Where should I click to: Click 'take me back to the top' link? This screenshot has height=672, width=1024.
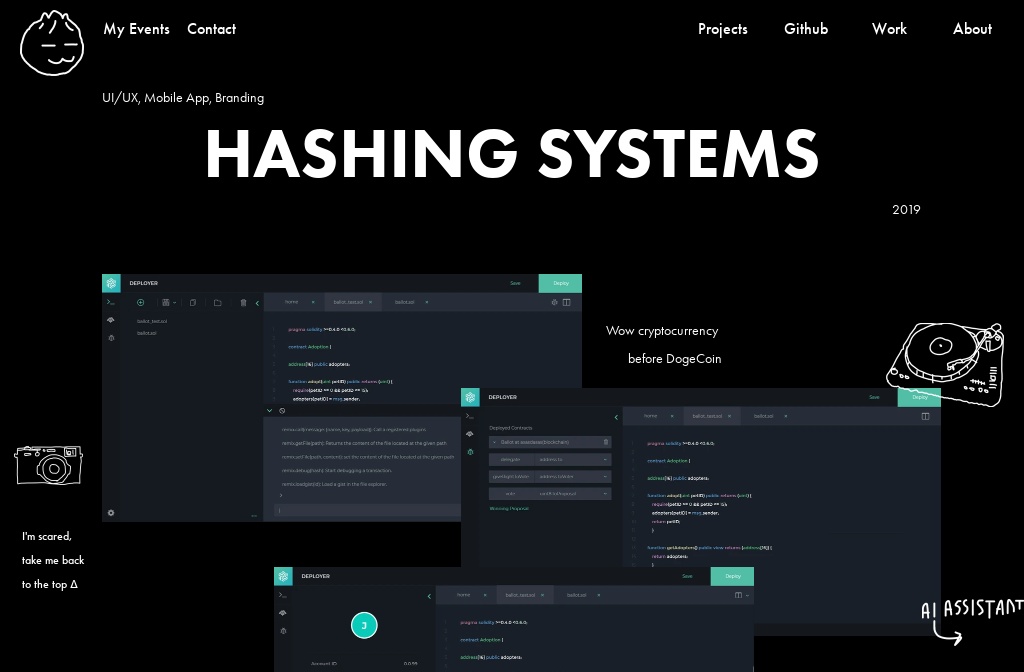(53, 560)
